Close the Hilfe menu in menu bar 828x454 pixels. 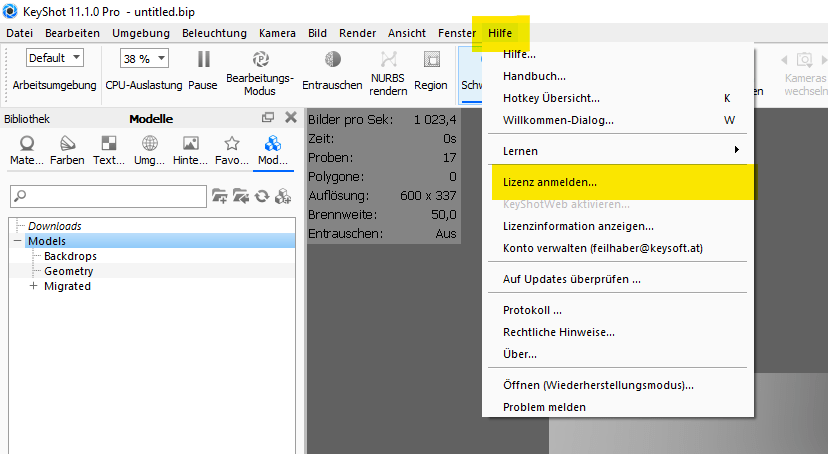tap(500, 33)
